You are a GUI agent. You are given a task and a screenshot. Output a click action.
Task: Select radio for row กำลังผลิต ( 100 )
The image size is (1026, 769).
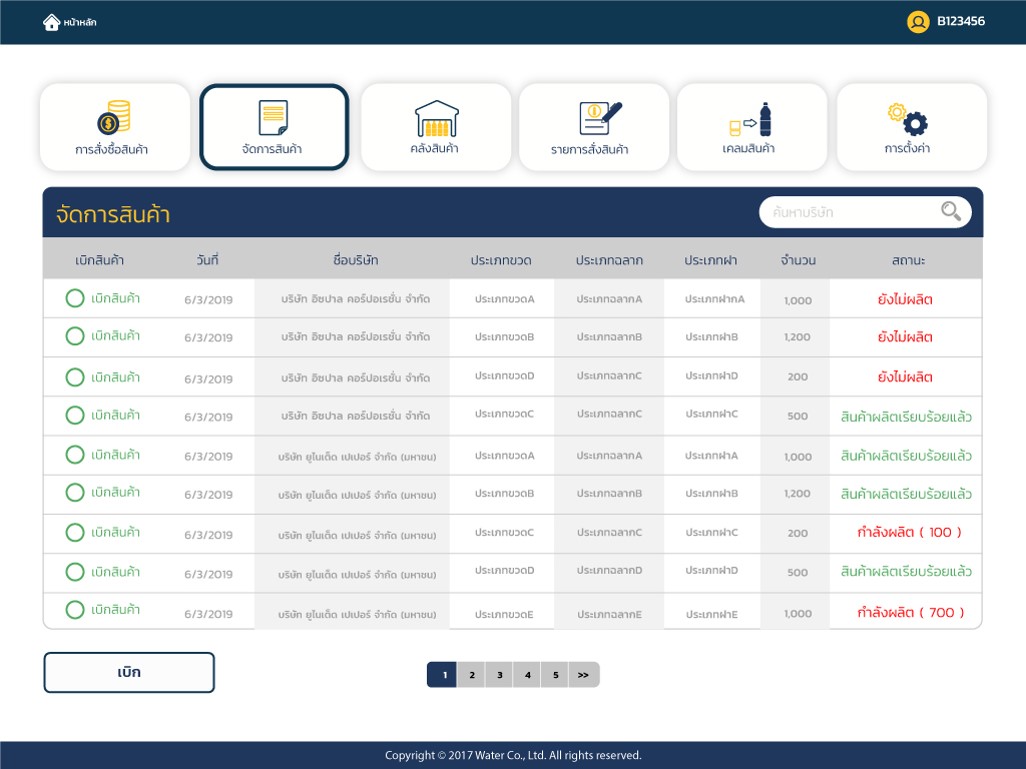75,532
